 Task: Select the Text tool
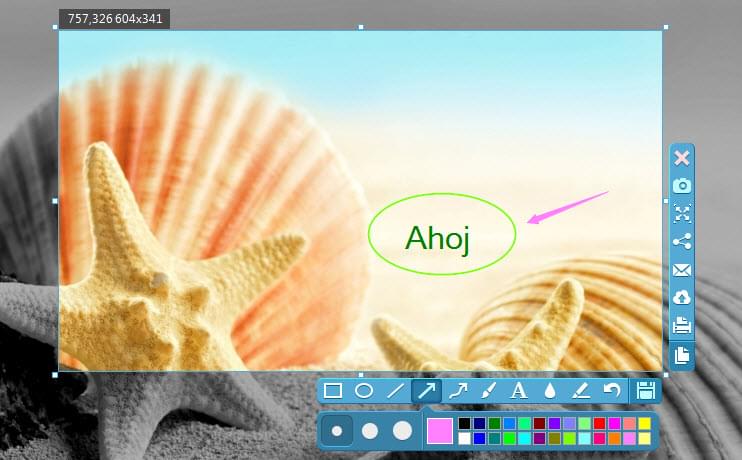pyautogui.click(x=519, y=391)
